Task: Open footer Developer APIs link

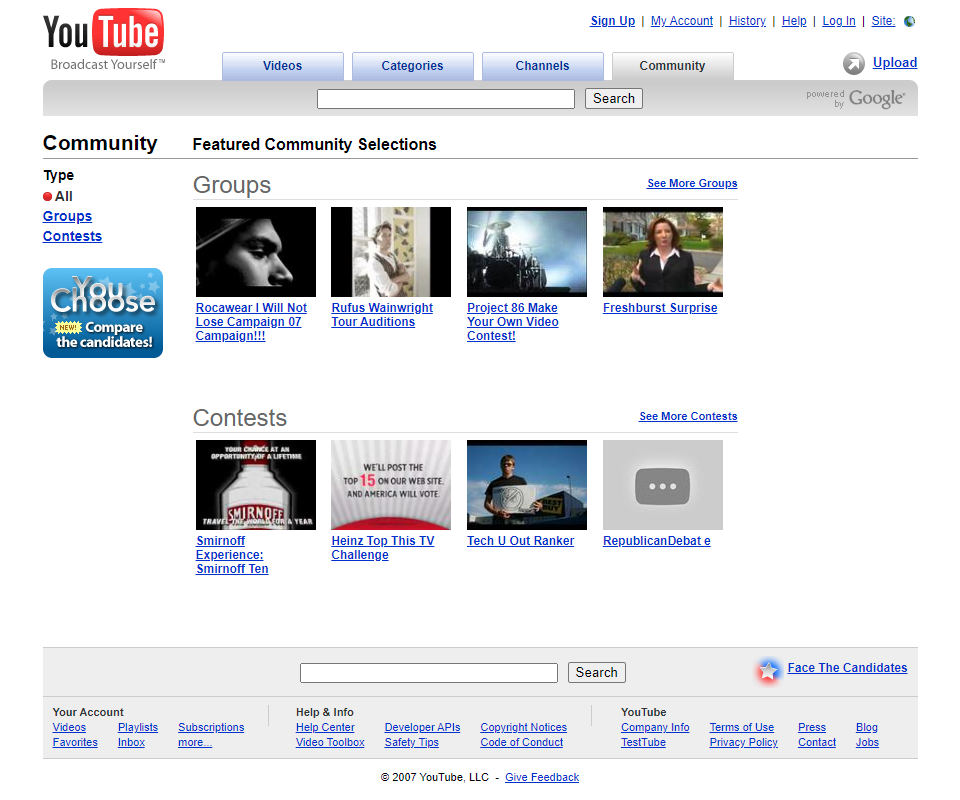Action: click(422, 727)
